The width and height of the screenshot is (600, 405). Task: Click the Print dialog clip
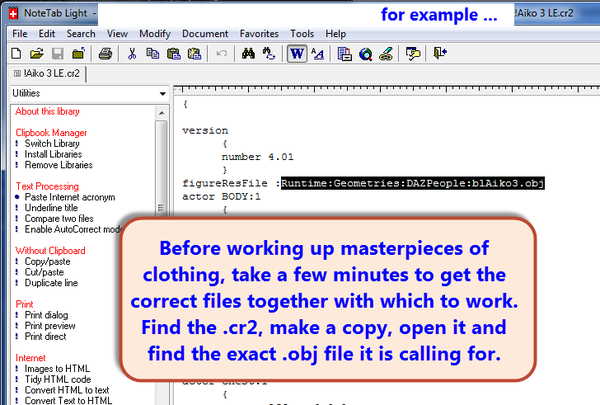coord(46,315)
